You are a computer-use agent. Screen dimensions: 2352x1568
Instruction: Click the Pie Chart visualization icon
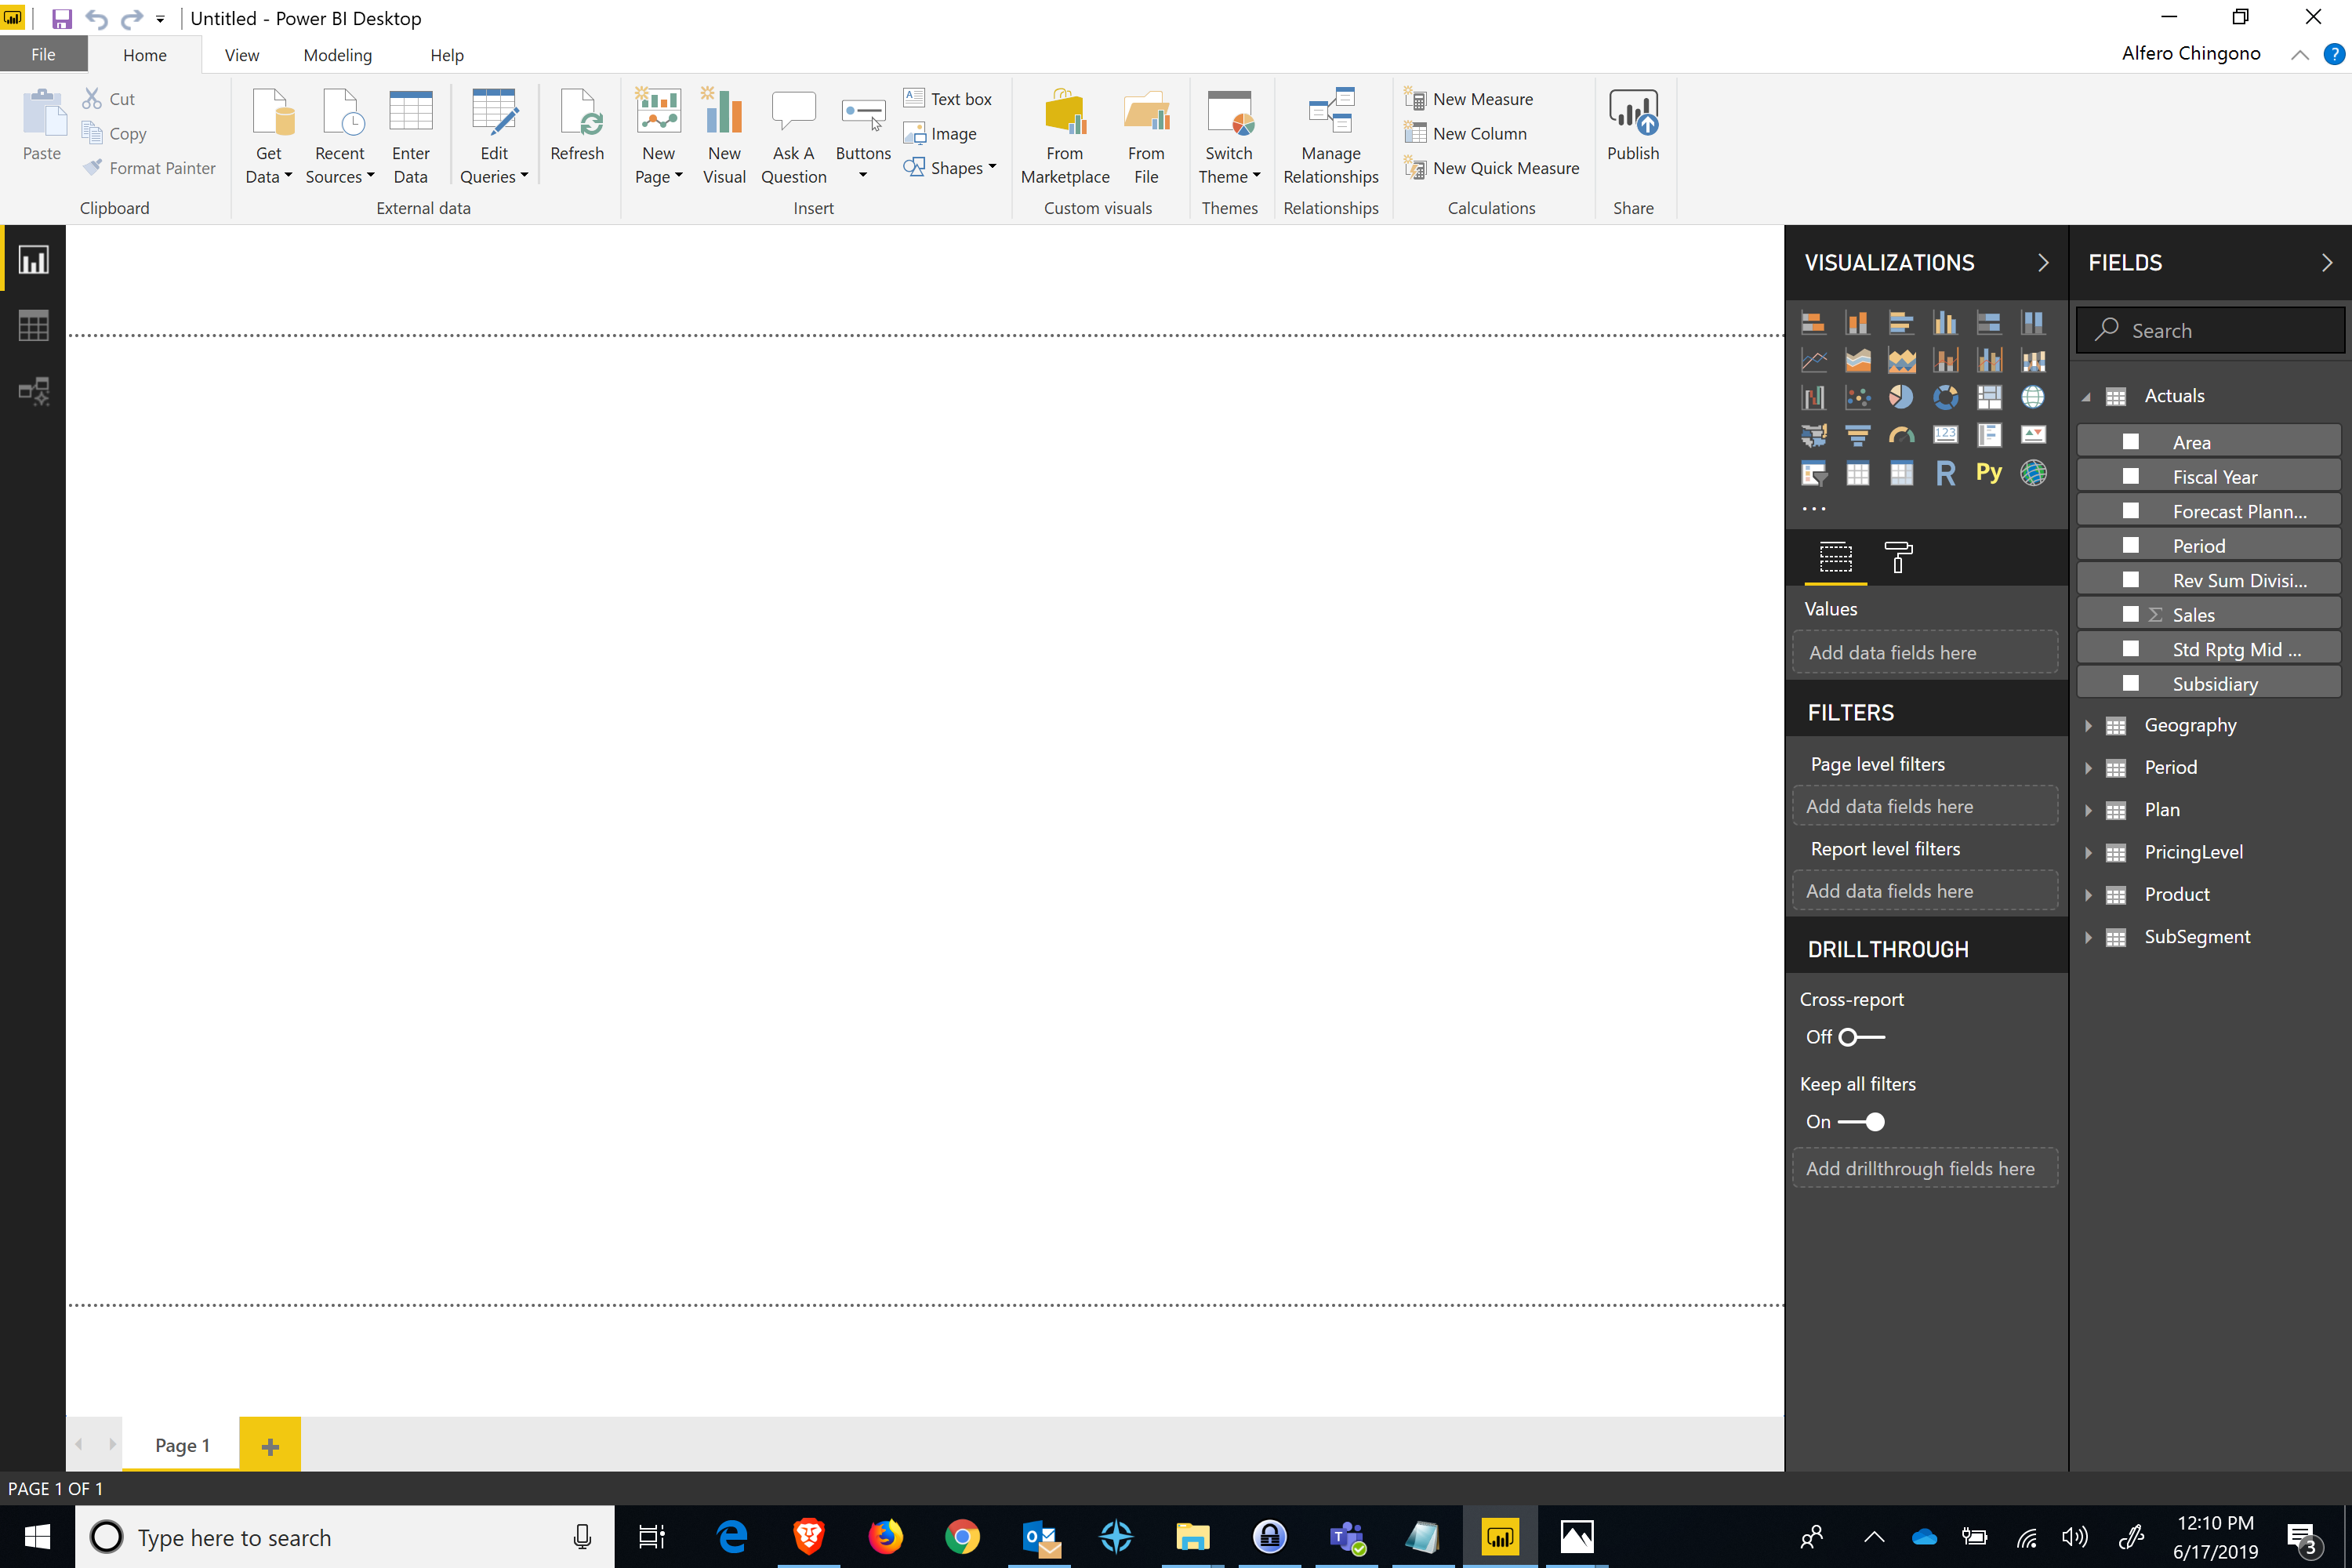tap(1900, 397)
